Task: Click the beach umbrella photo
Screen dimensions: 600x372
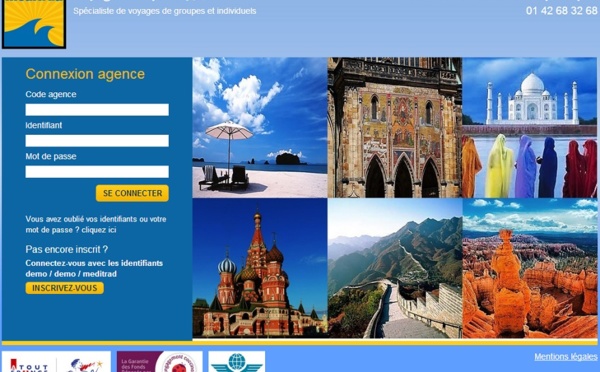Action: (x=260, y=127)
